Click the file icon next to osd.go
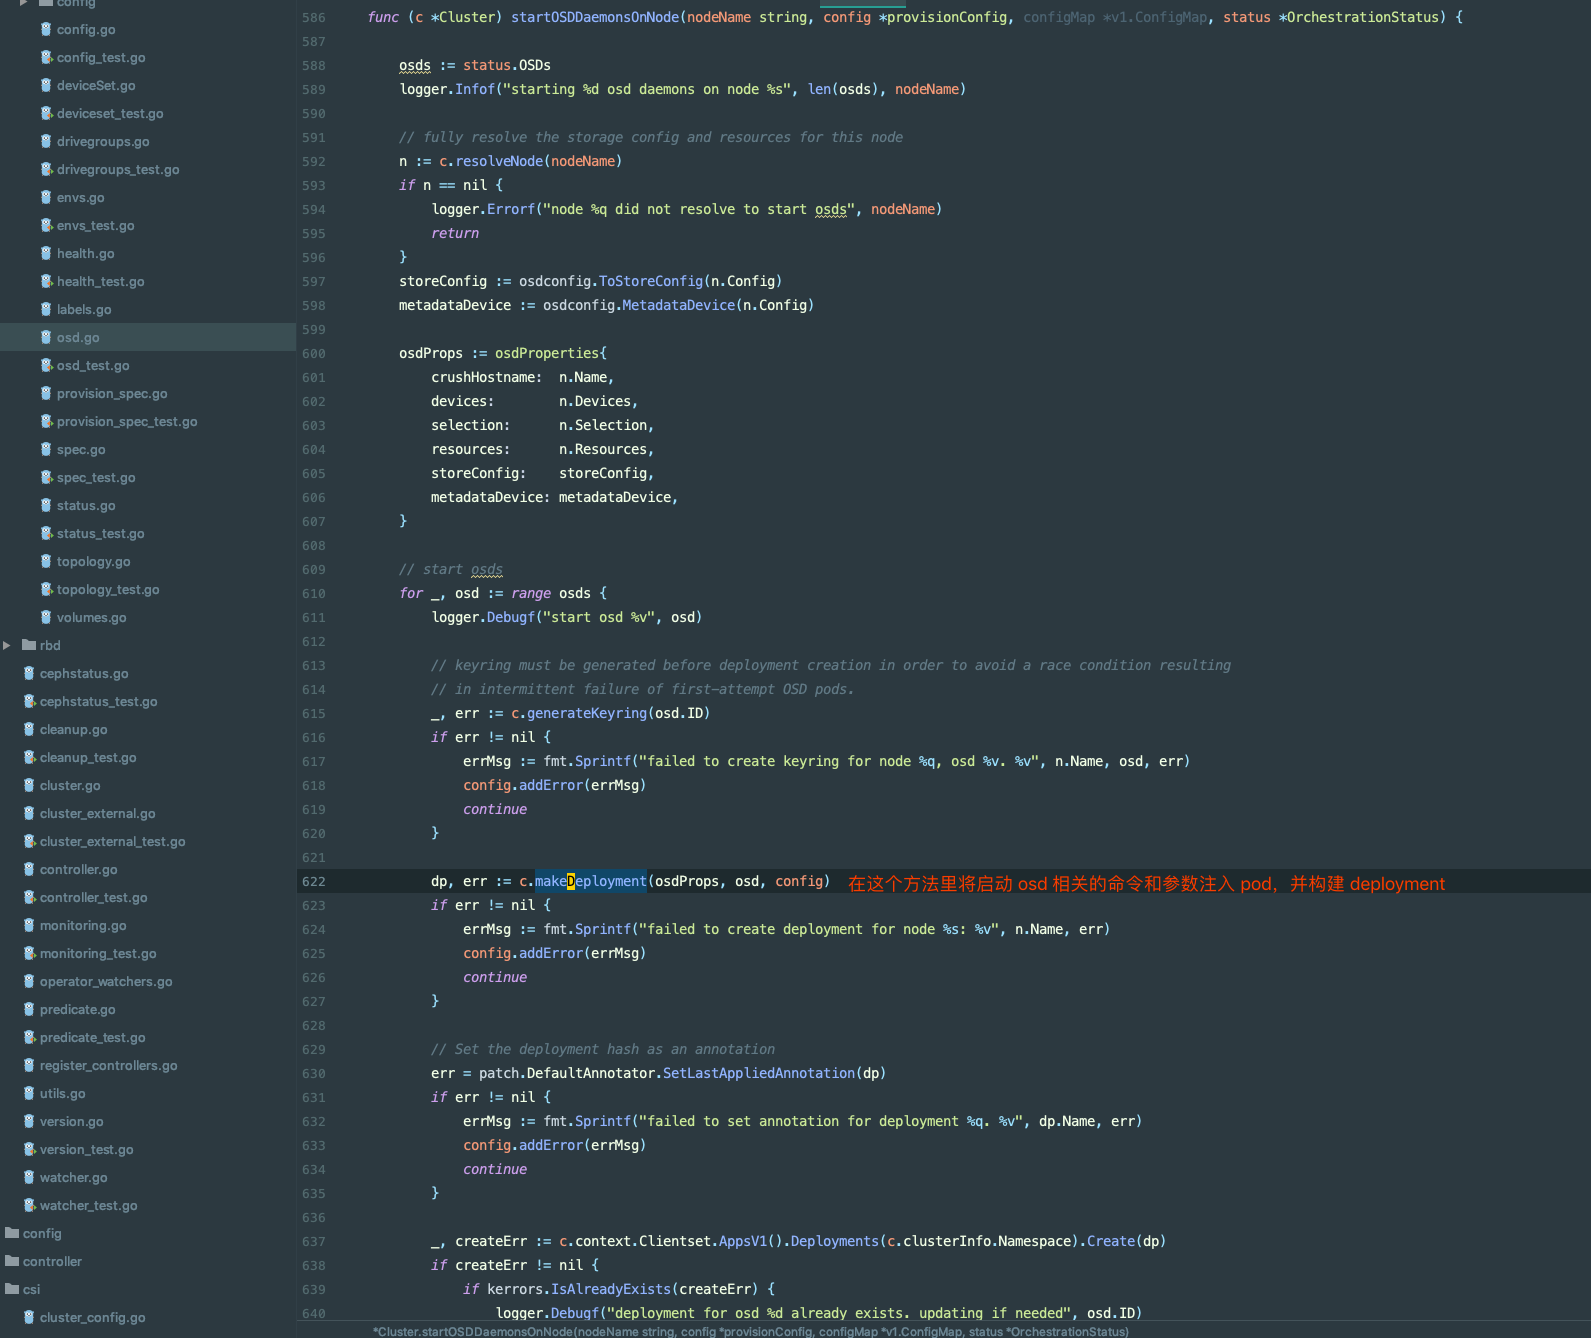Image resolution: width=1591 pixels, height=1338 pixels. pyautogui.click(x=46, y=338)
